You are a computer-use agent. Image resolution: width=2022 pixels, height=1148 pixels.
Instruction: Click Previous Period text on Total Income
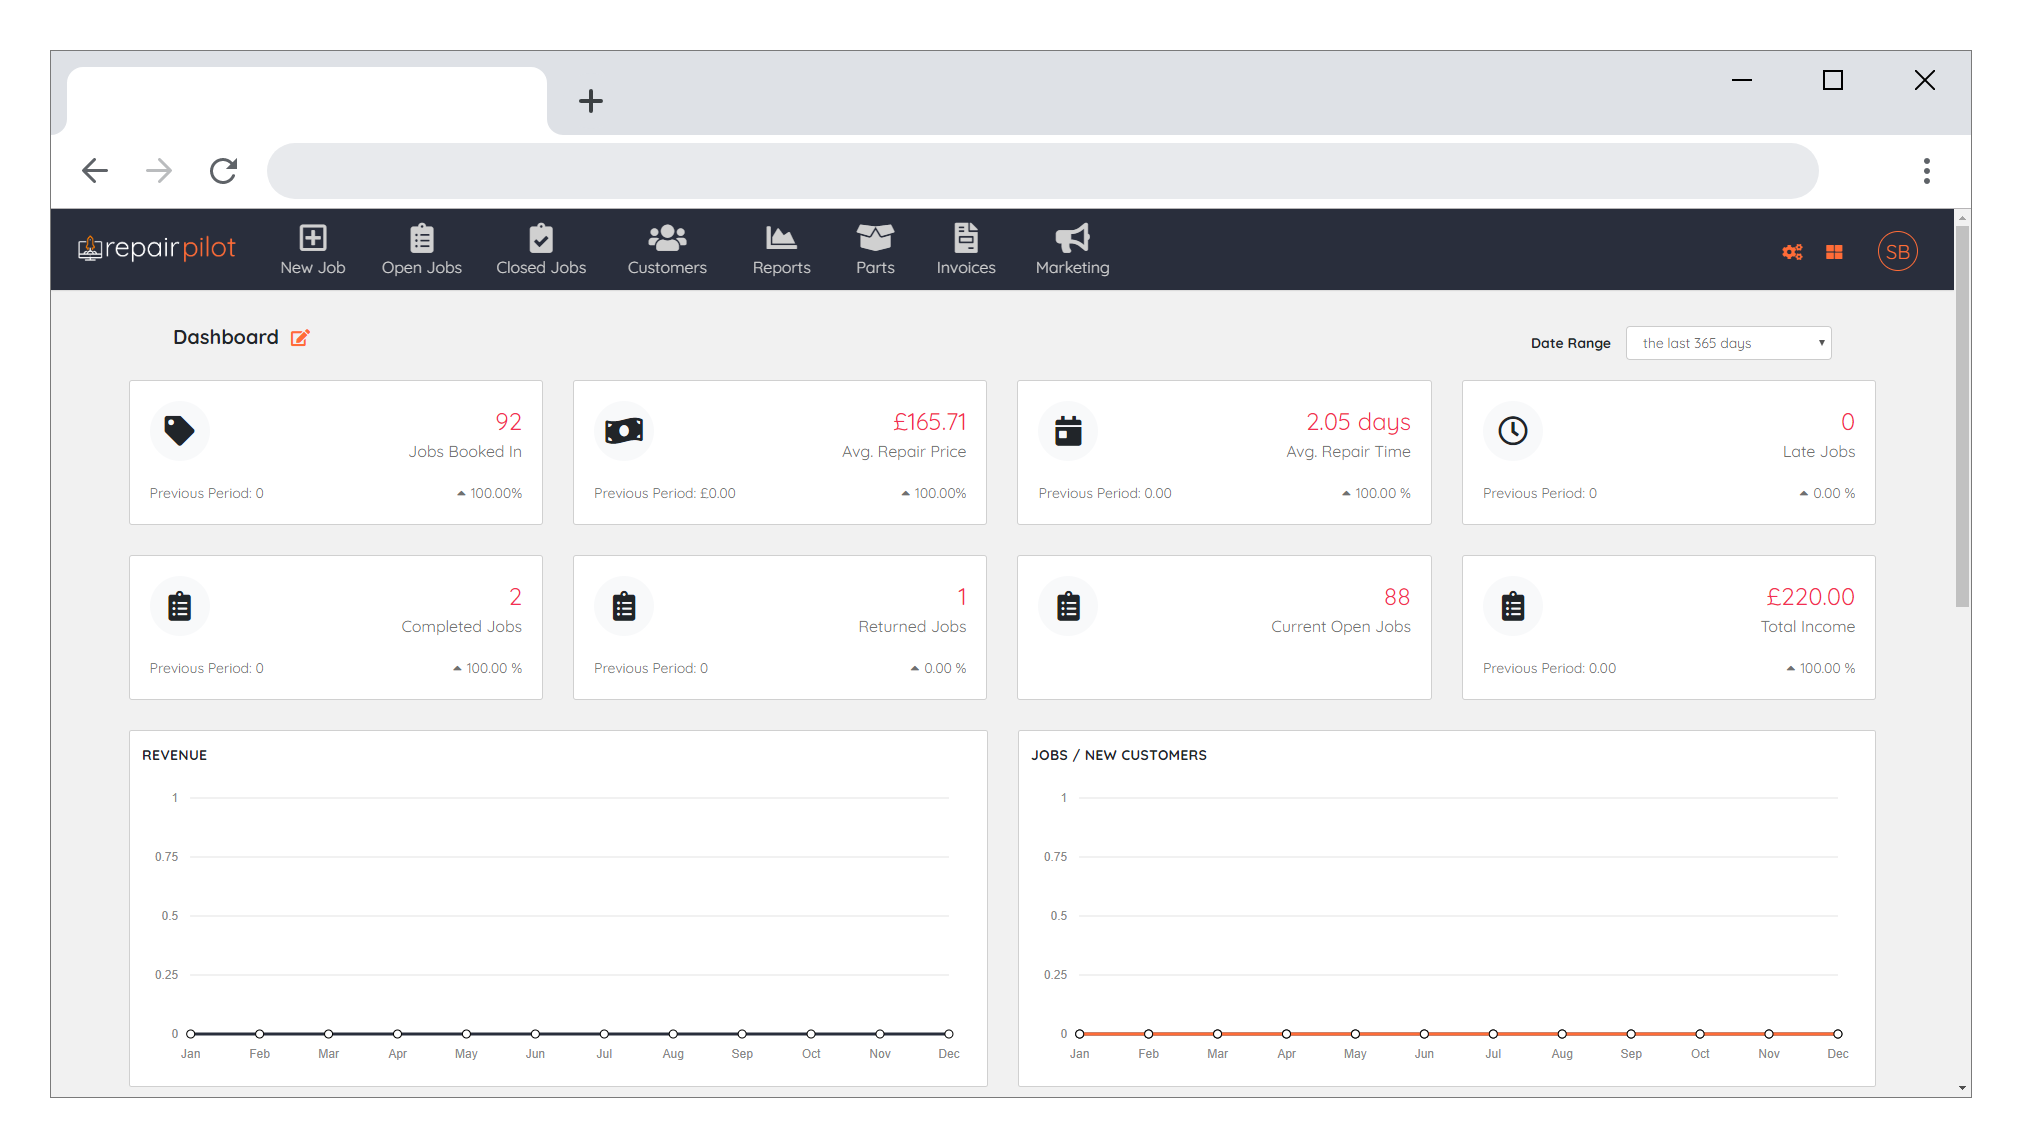[1549, 668]
